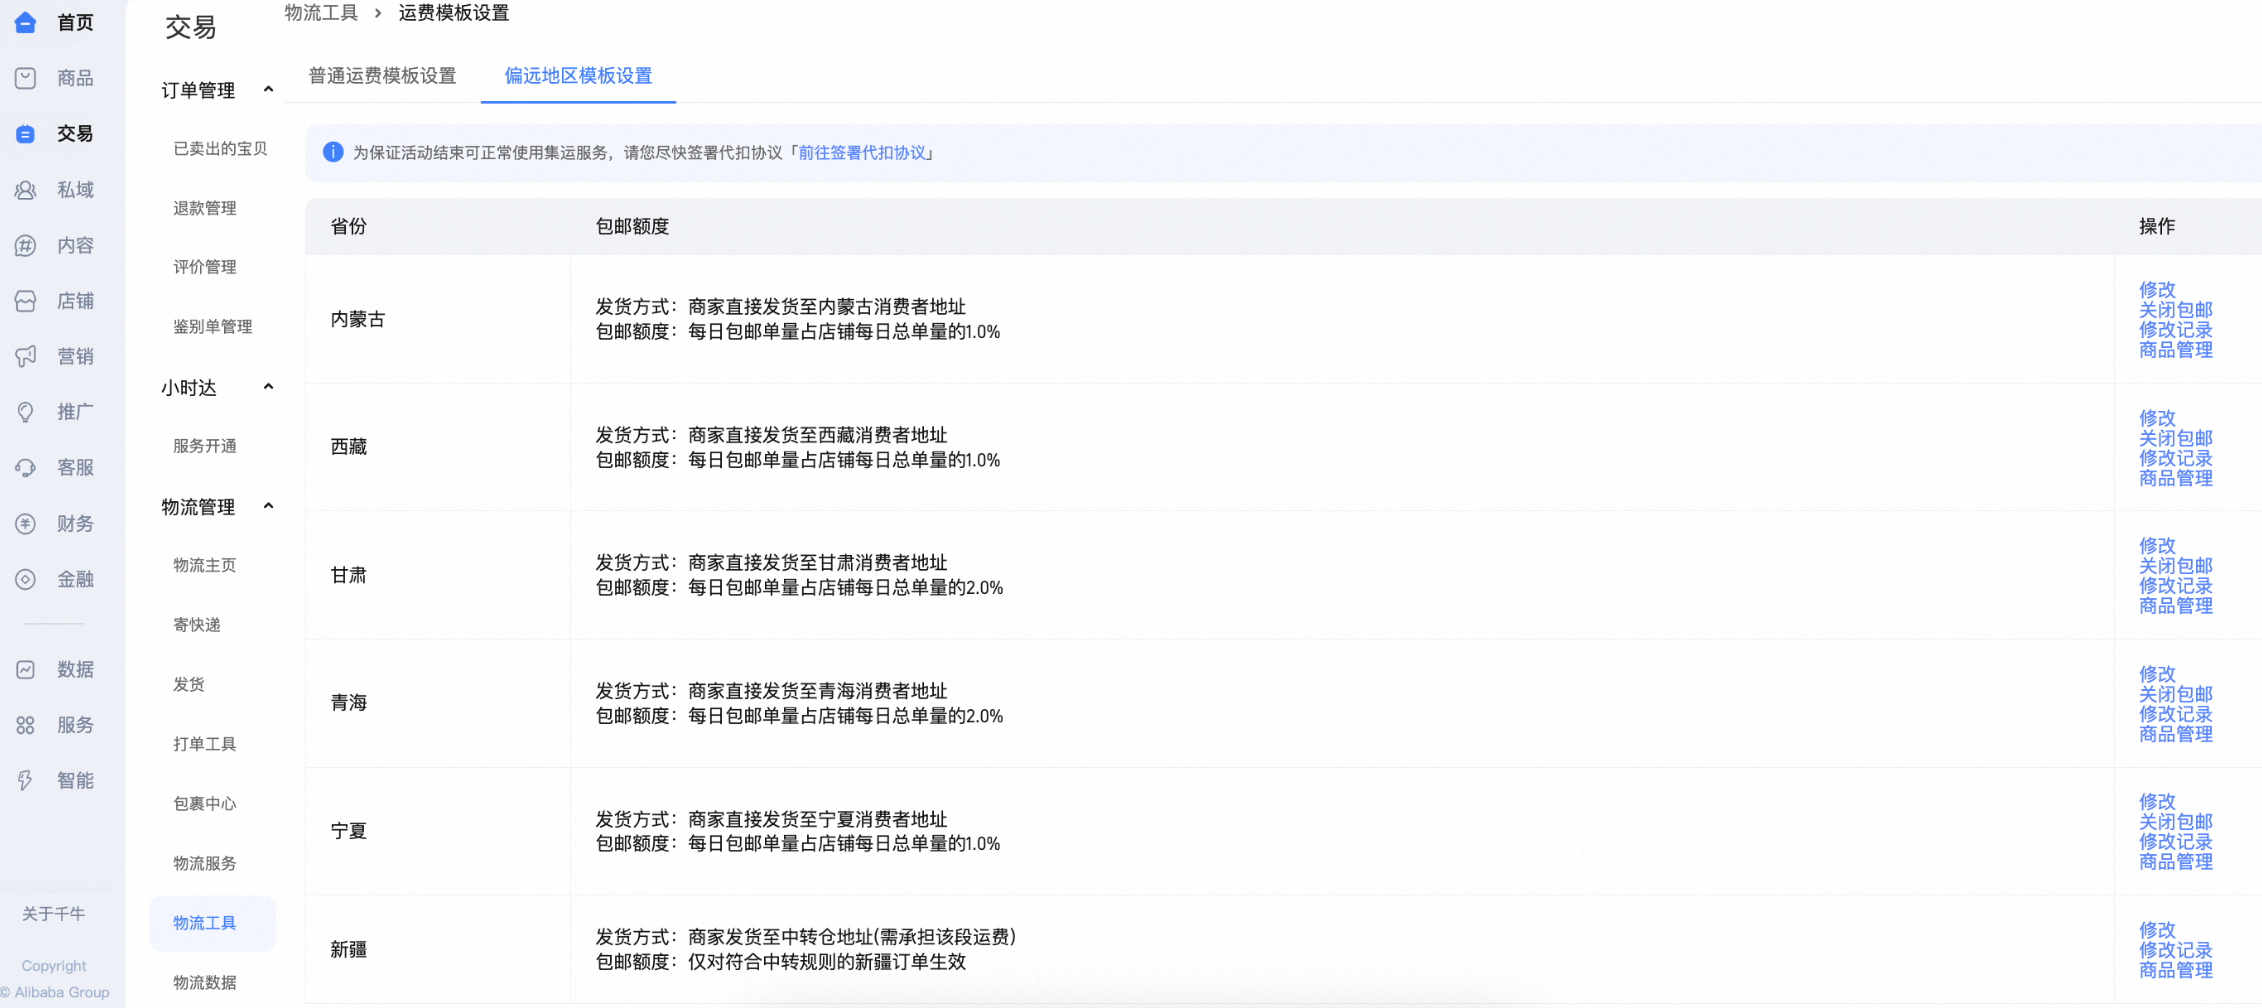Viewport: 2262px width, 1008px height.
Task: Open 修改记录 for 新疆 row
Action: [x=2176, y=949]
